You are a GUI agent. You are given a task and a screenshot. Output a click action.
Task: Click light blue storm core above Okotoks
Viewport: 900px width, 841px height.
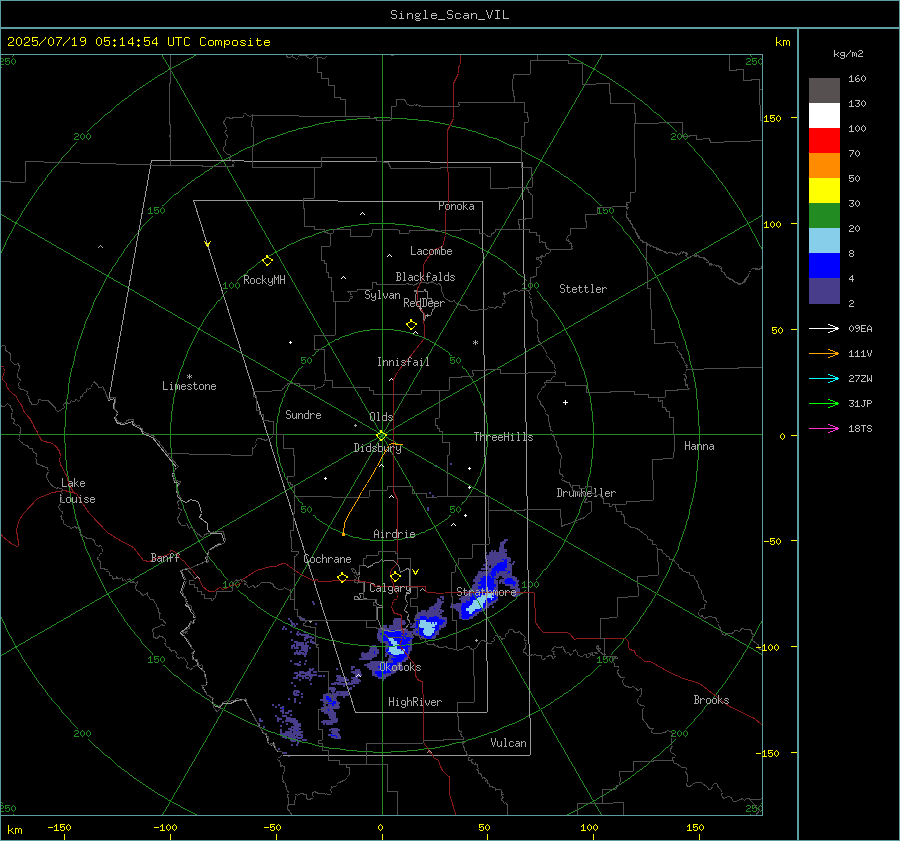[395, 645]
